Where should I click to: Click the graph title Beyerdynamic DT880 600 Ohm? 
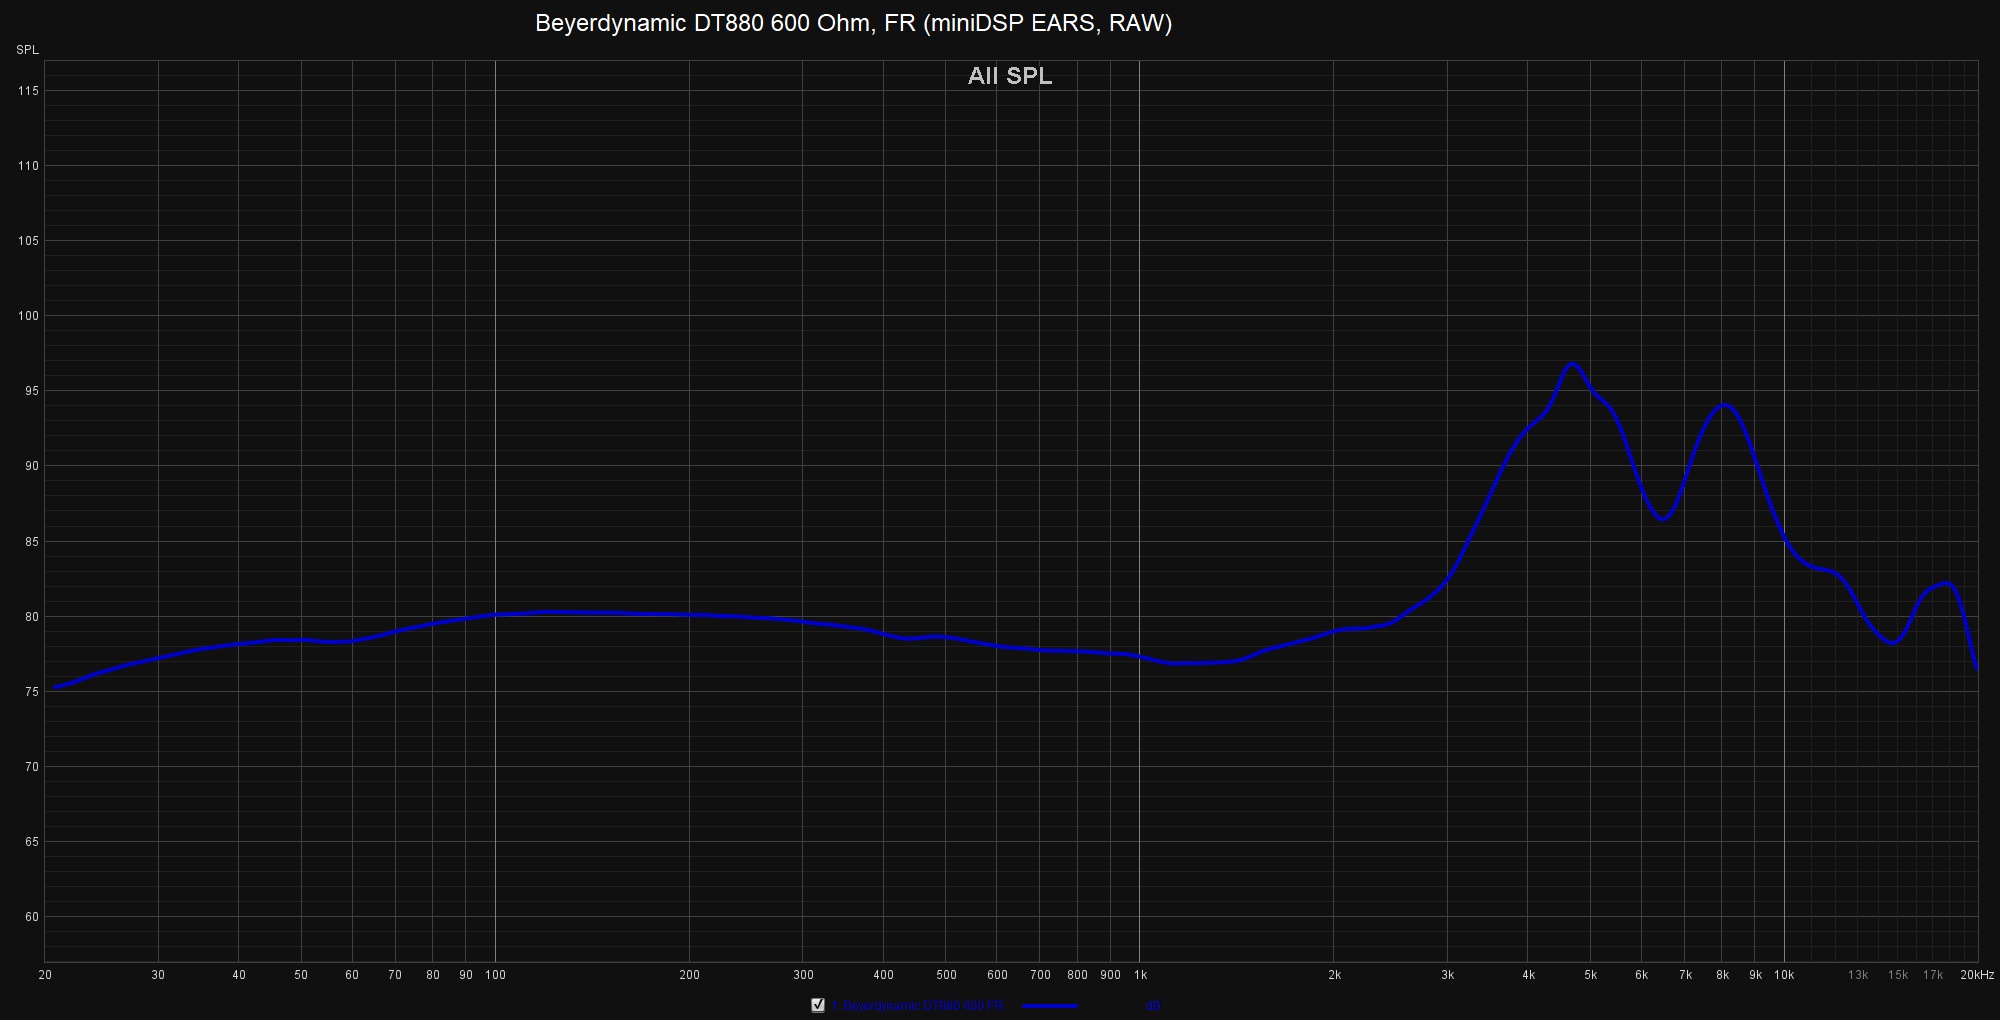(853, 23)
